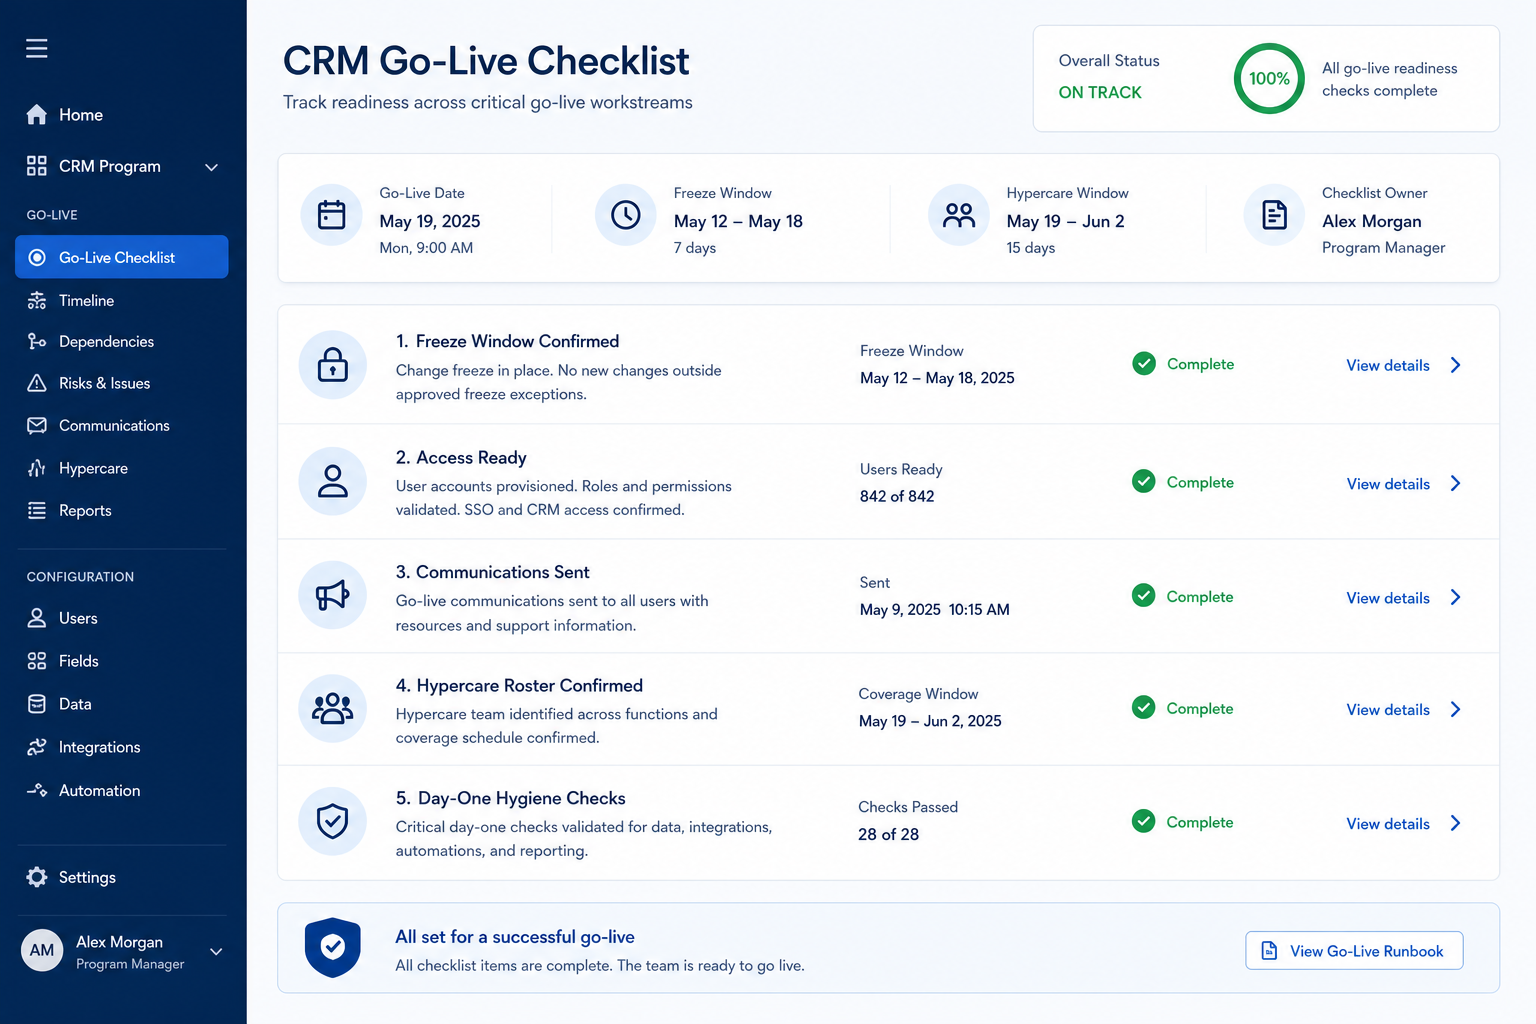1536x1024 pixels.
Task: Click the Reports list icon
Action: point(37,510)
